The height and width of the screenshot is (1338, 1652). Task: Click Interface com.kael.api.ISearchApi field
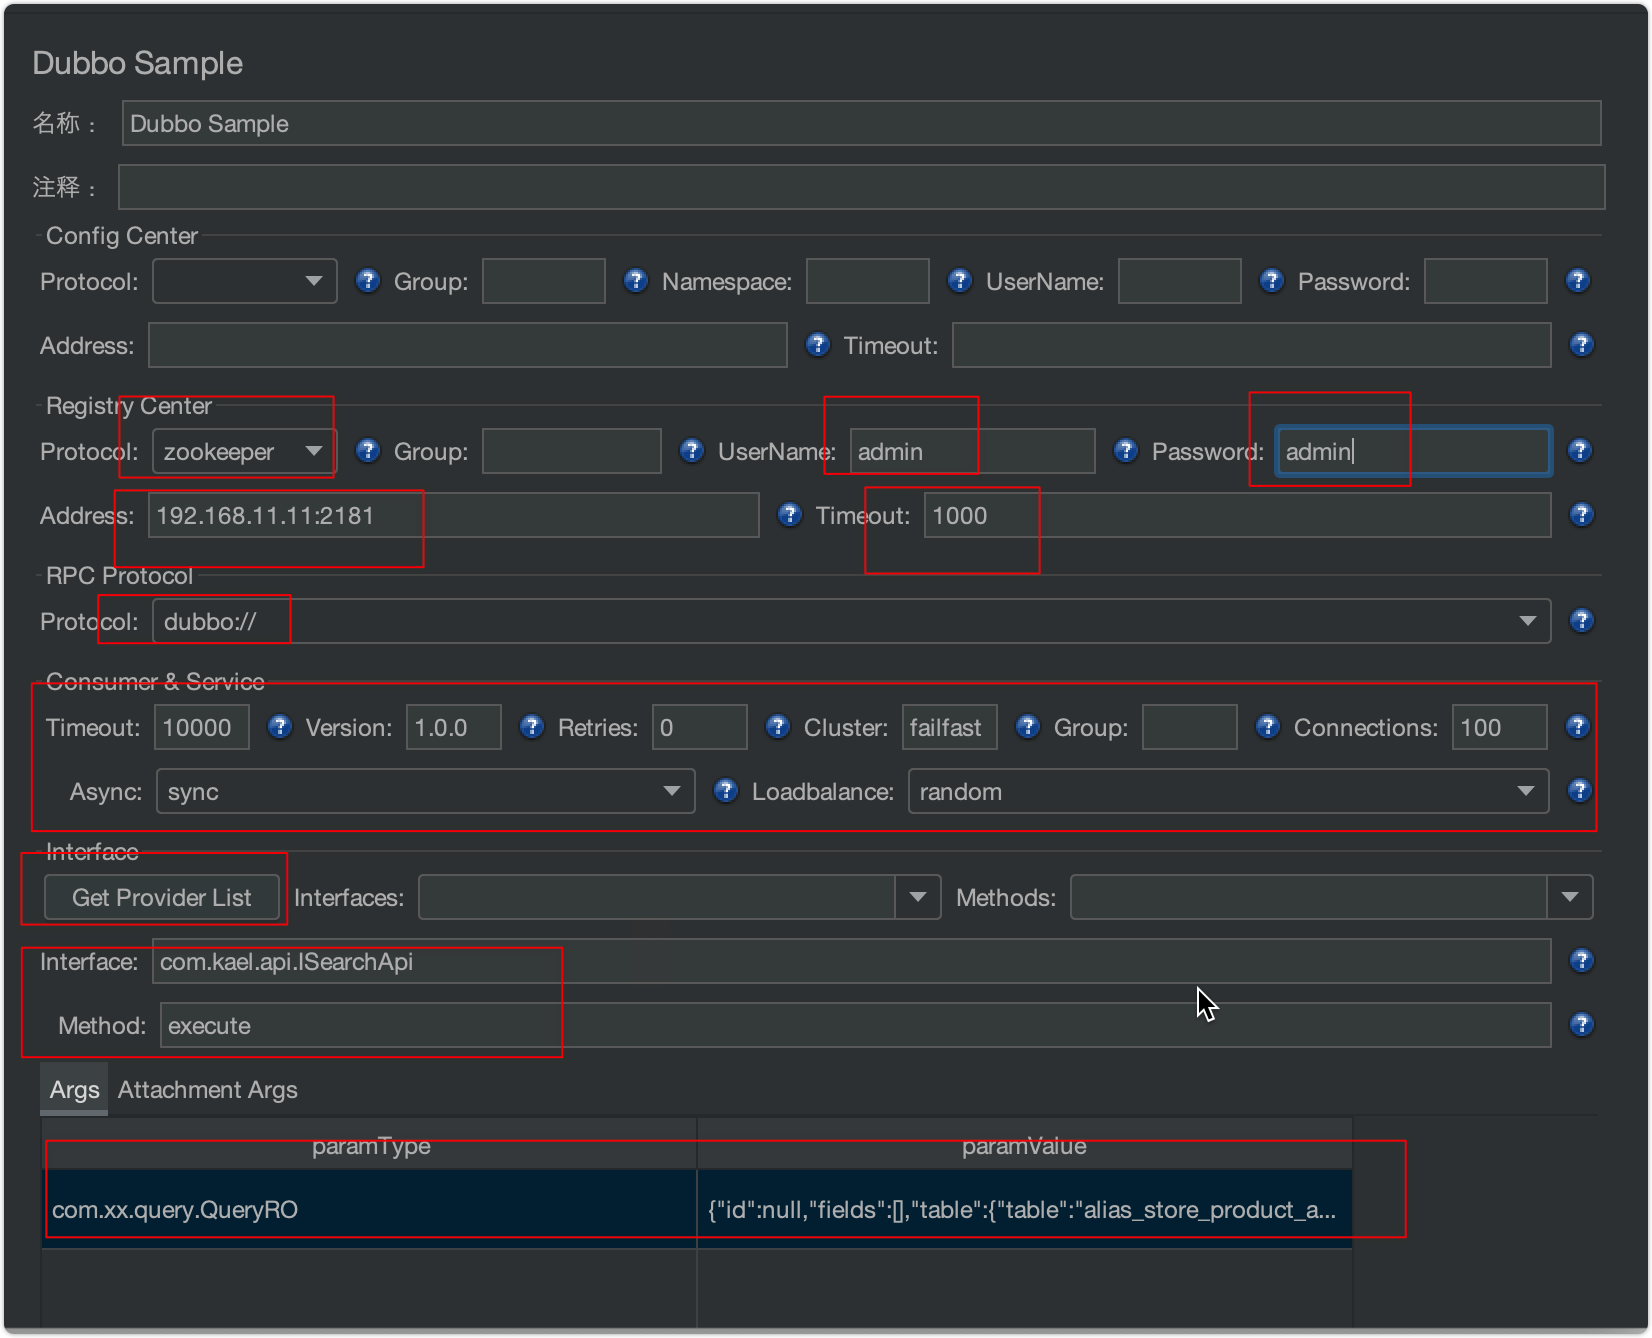click(852, 961)
